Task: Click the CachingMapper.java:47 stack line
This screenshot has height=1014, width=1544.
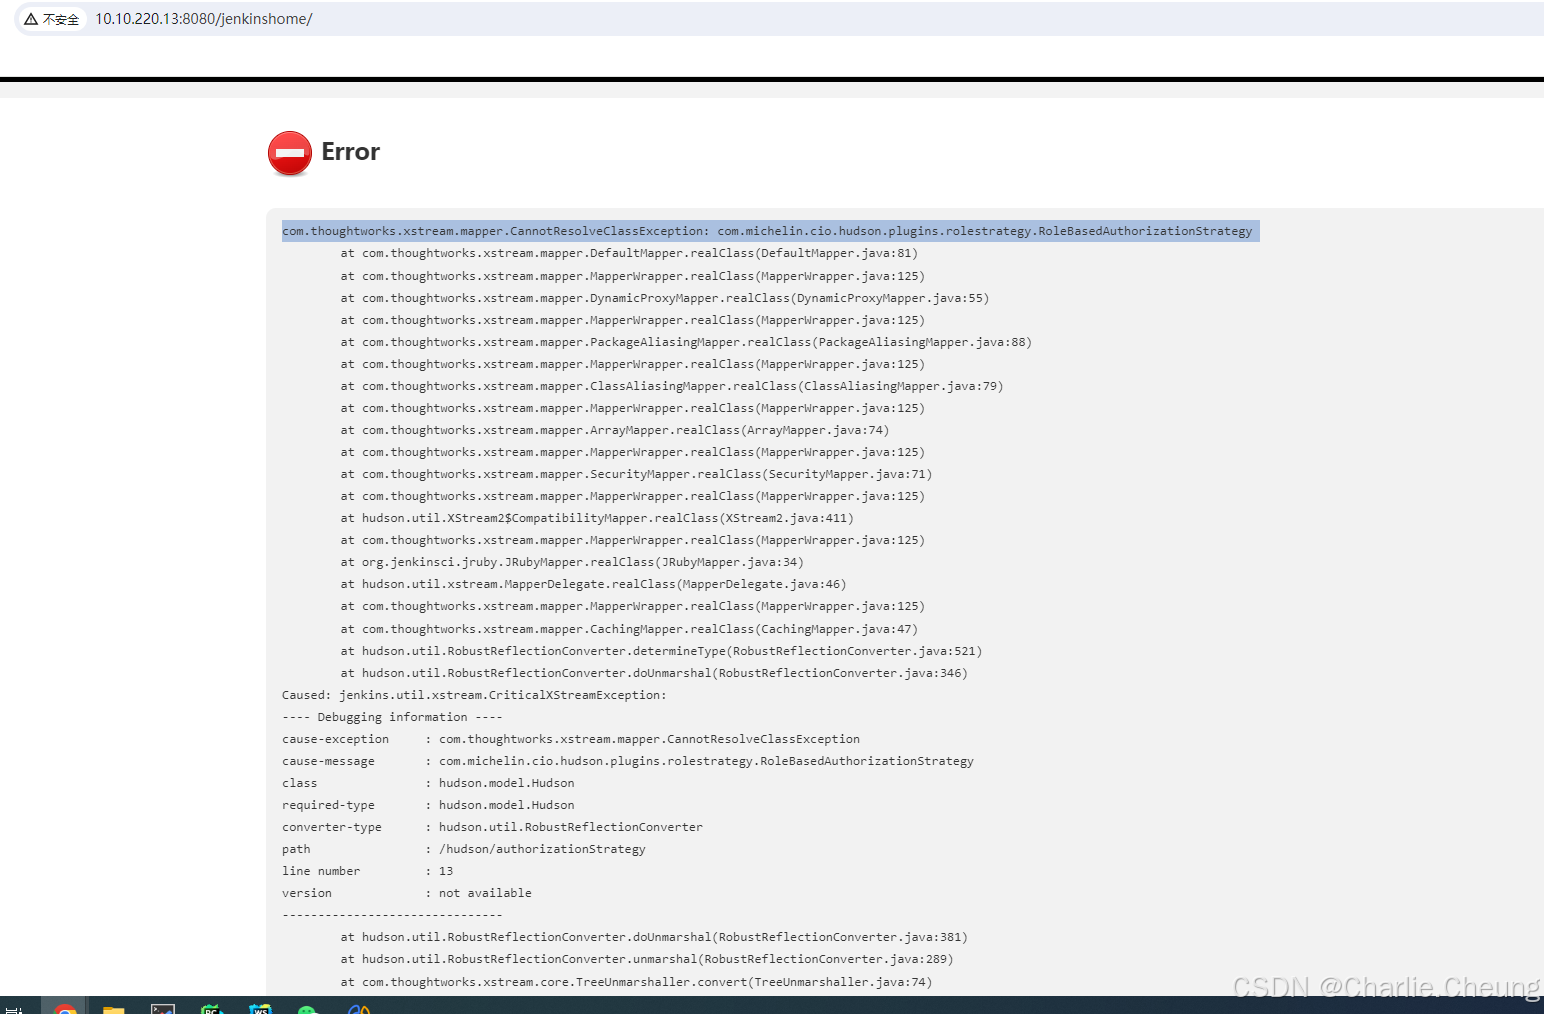Action: (629, 629)
